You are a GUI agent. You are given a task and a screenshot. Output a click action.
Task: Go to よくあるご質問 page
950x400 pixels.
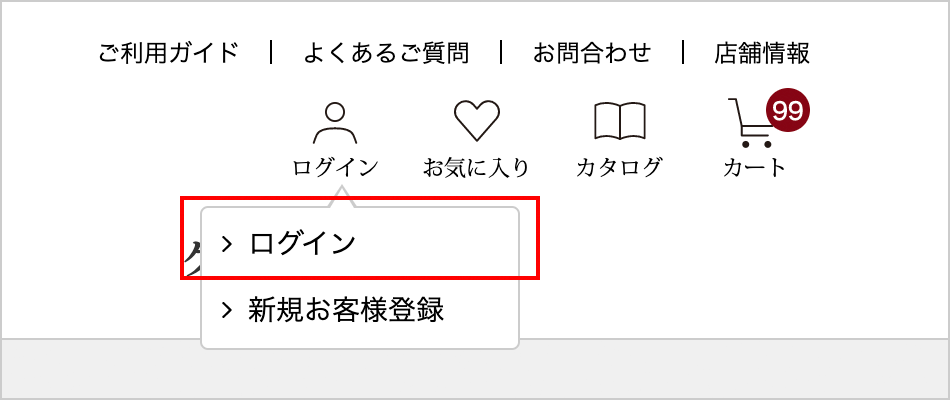click(x=386, y=53)
